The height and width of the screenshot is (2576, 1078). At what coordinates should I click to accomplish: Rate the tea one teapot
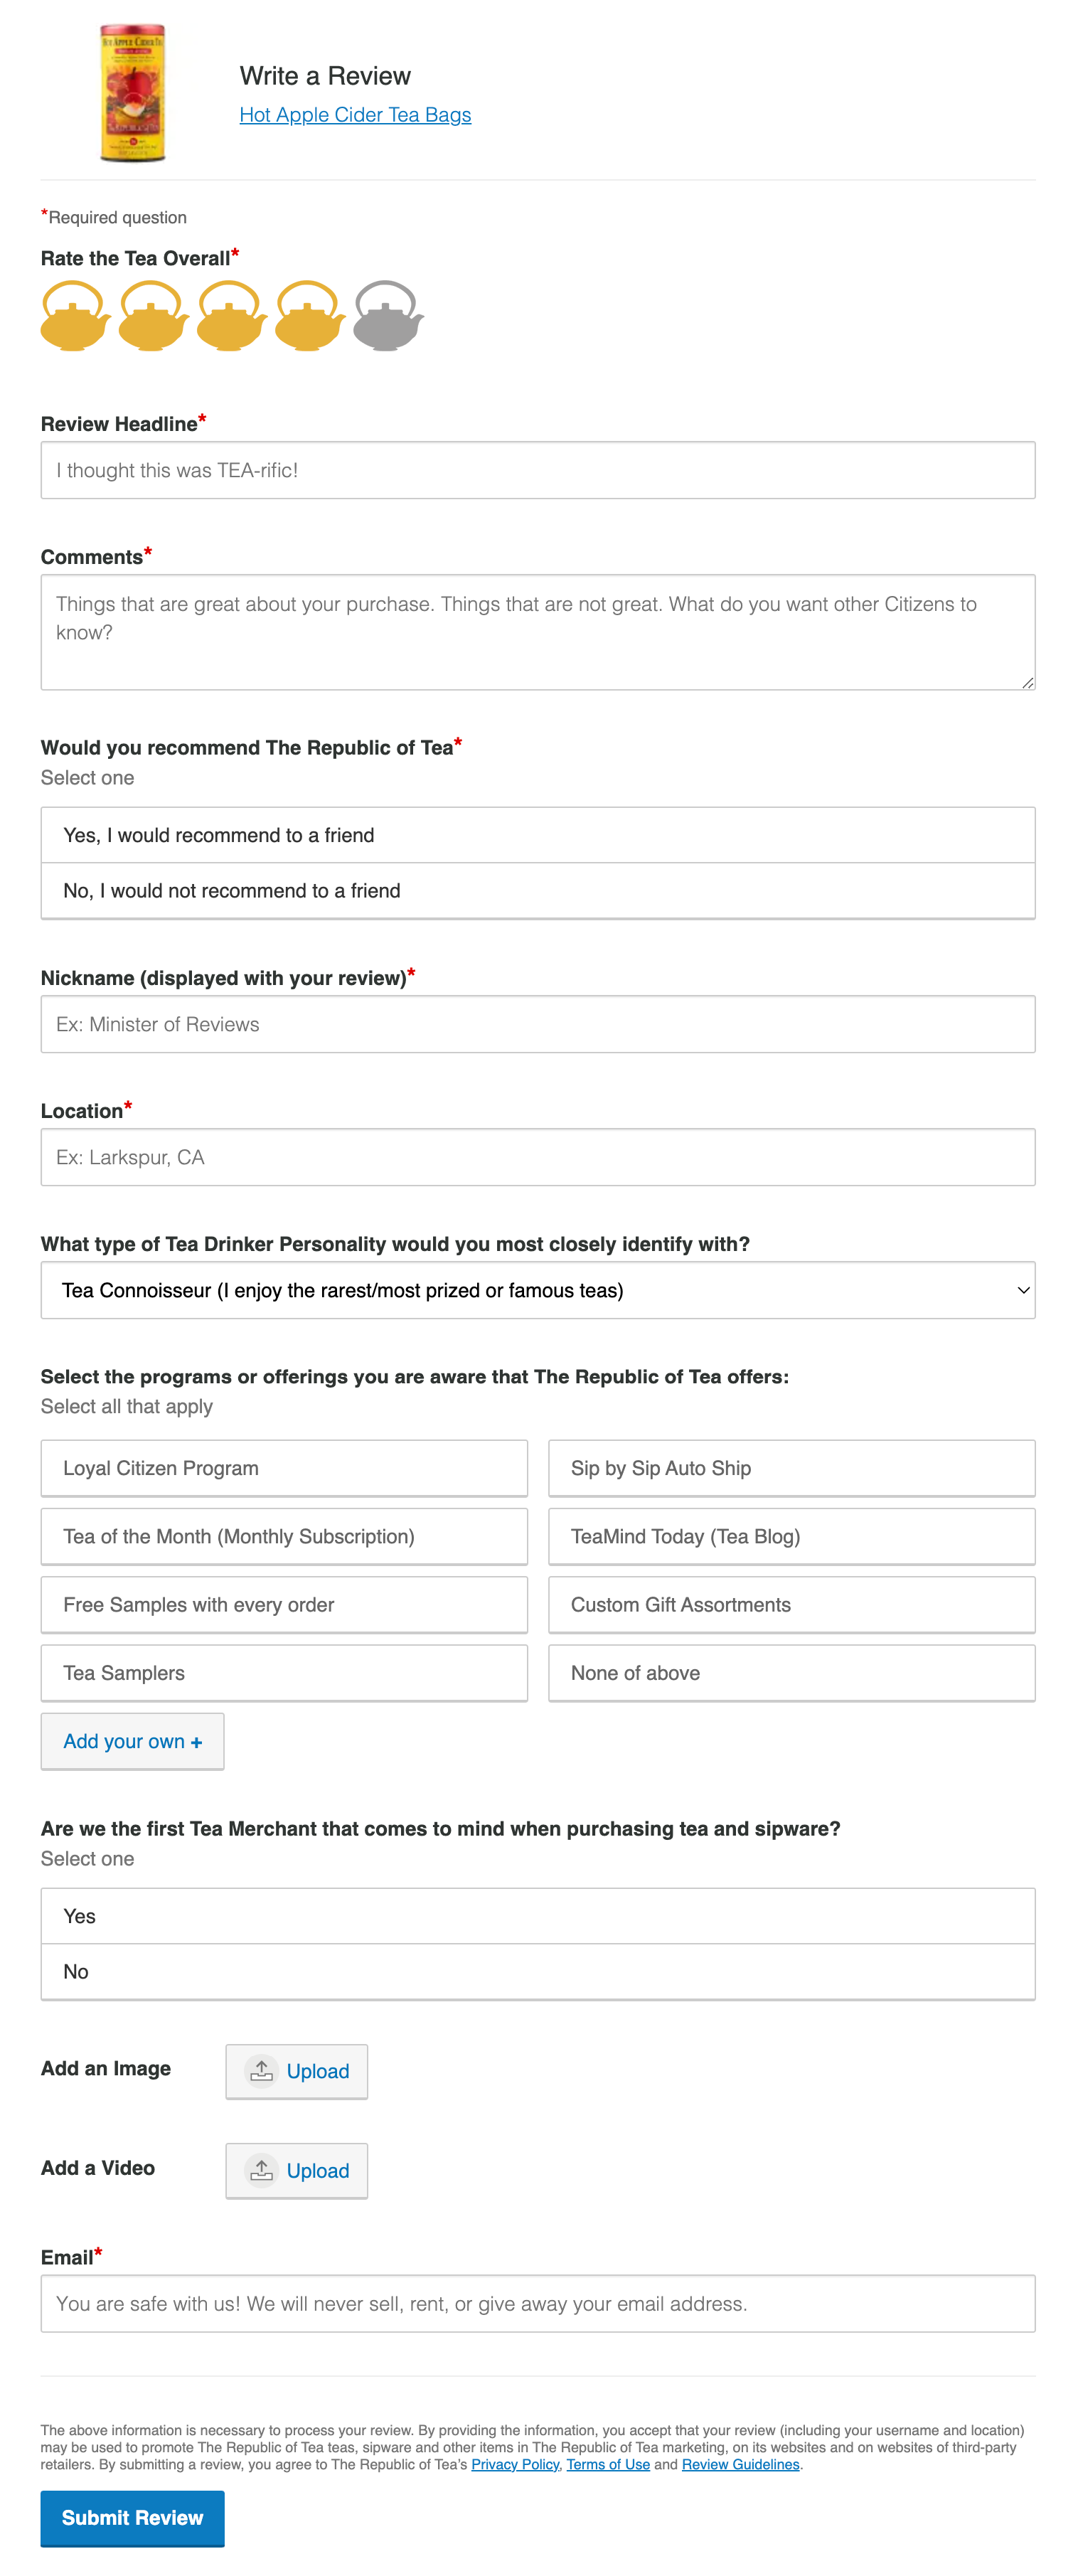click(x=74, y=317)
